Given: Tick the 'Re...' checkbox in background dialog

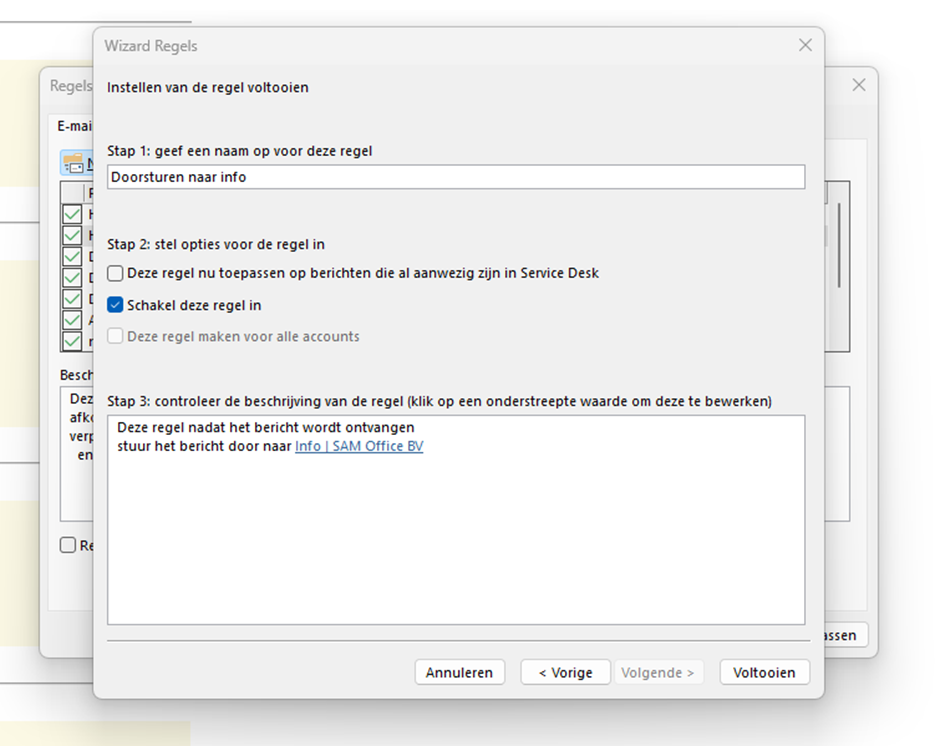Looking at the screenshot, I should point(68,545).
